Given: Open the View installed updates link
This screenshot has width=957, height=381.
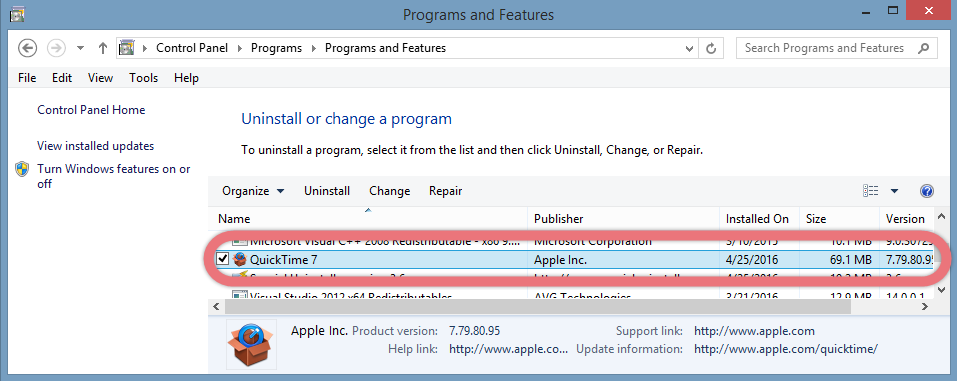Looking at the screenshot, I should coord(96,146).
